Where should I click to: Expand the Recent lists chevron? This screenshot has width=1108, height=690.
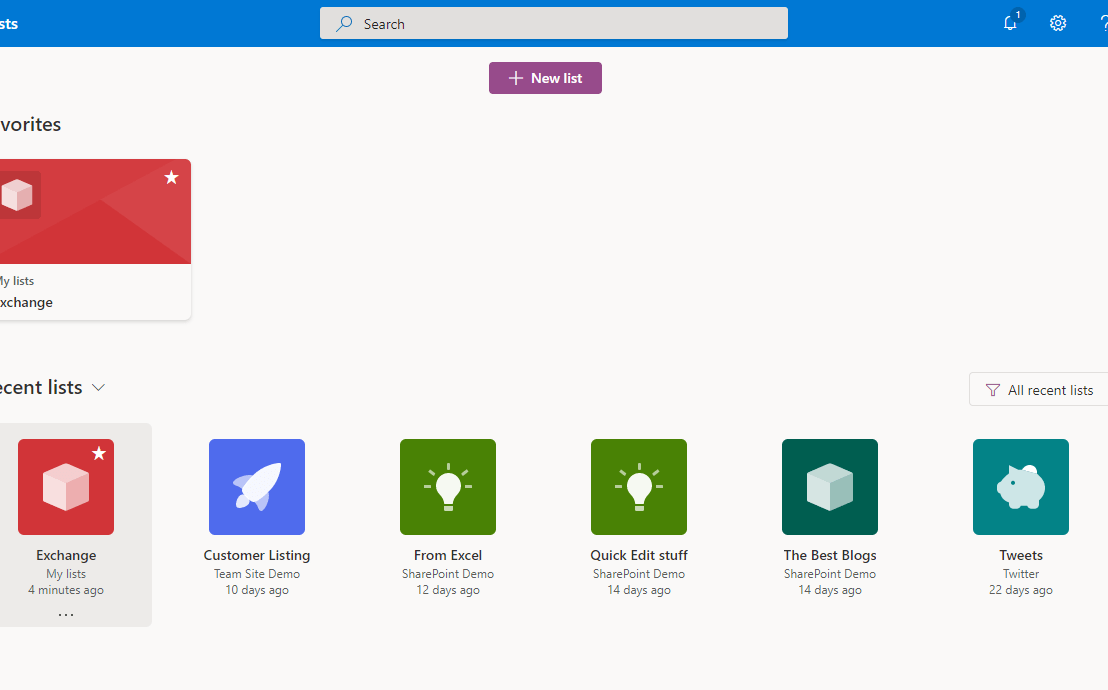98,387
